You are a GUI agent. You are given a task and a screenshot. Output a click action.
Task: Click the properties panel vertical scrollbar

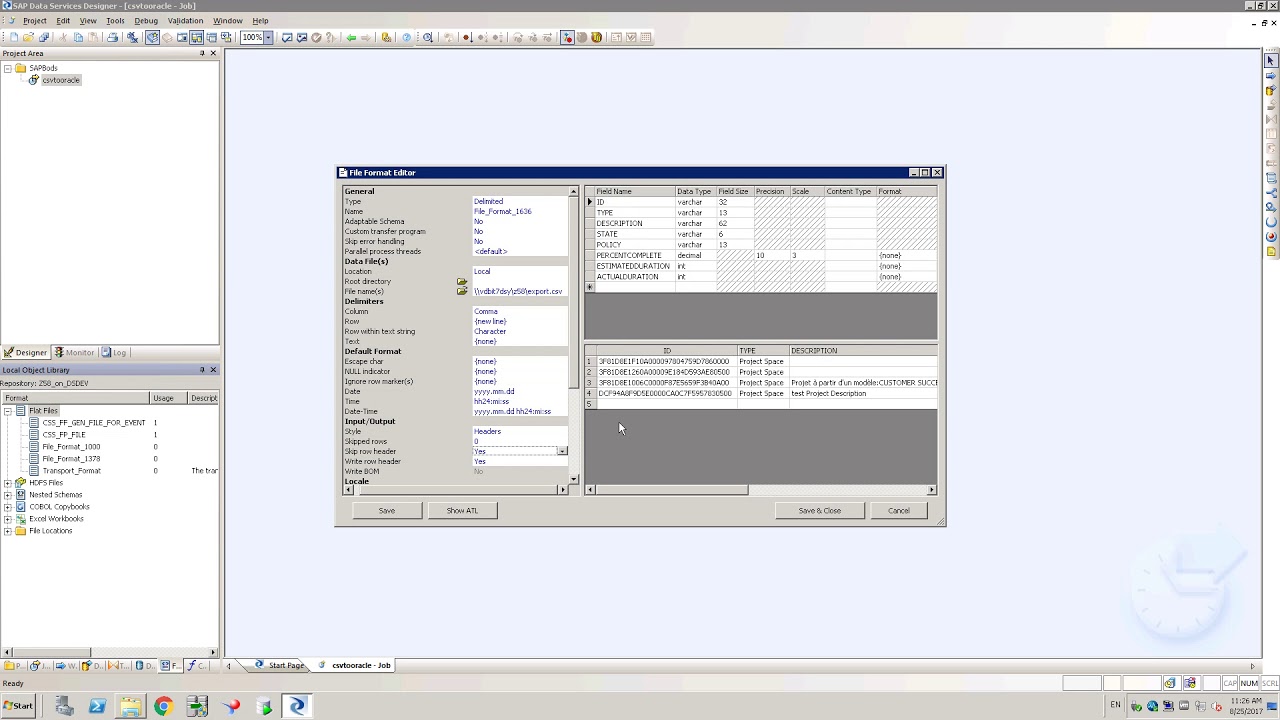[574, 335]
